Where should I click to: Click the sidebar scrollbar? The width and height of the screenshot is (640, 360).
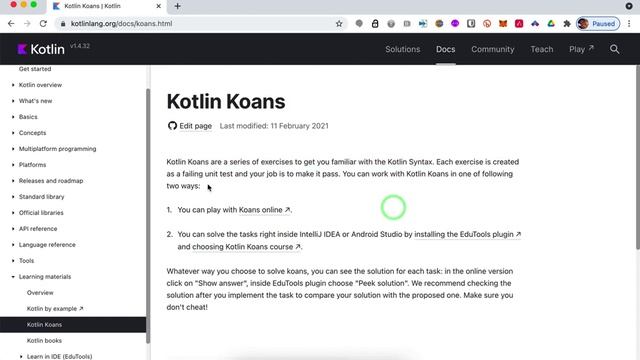[x=148, y=216]
